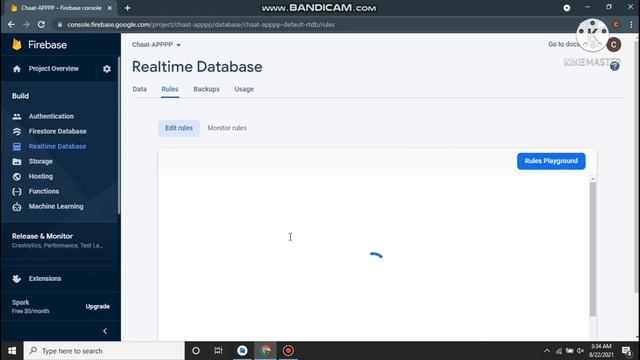Go forward in the browser
This screenshot has width=640, height=360.
coord(26,24)
